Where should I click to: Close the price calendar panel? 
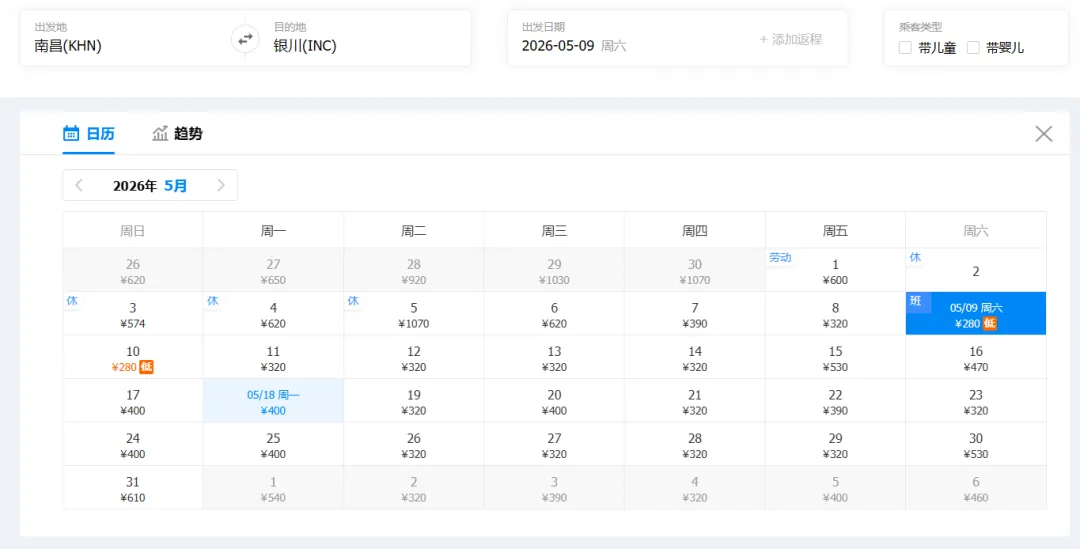coord(1043,134)
